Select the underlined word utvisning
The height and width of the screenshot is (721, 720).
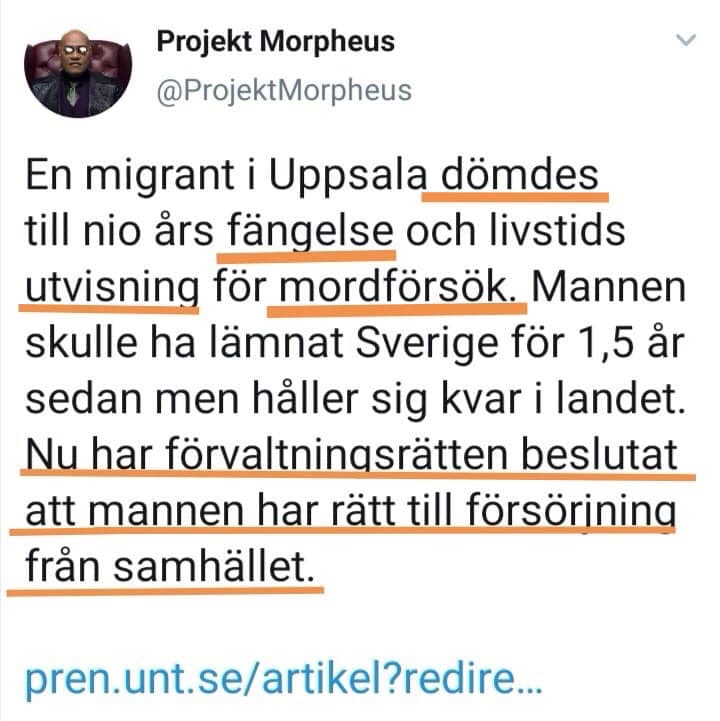112,287
